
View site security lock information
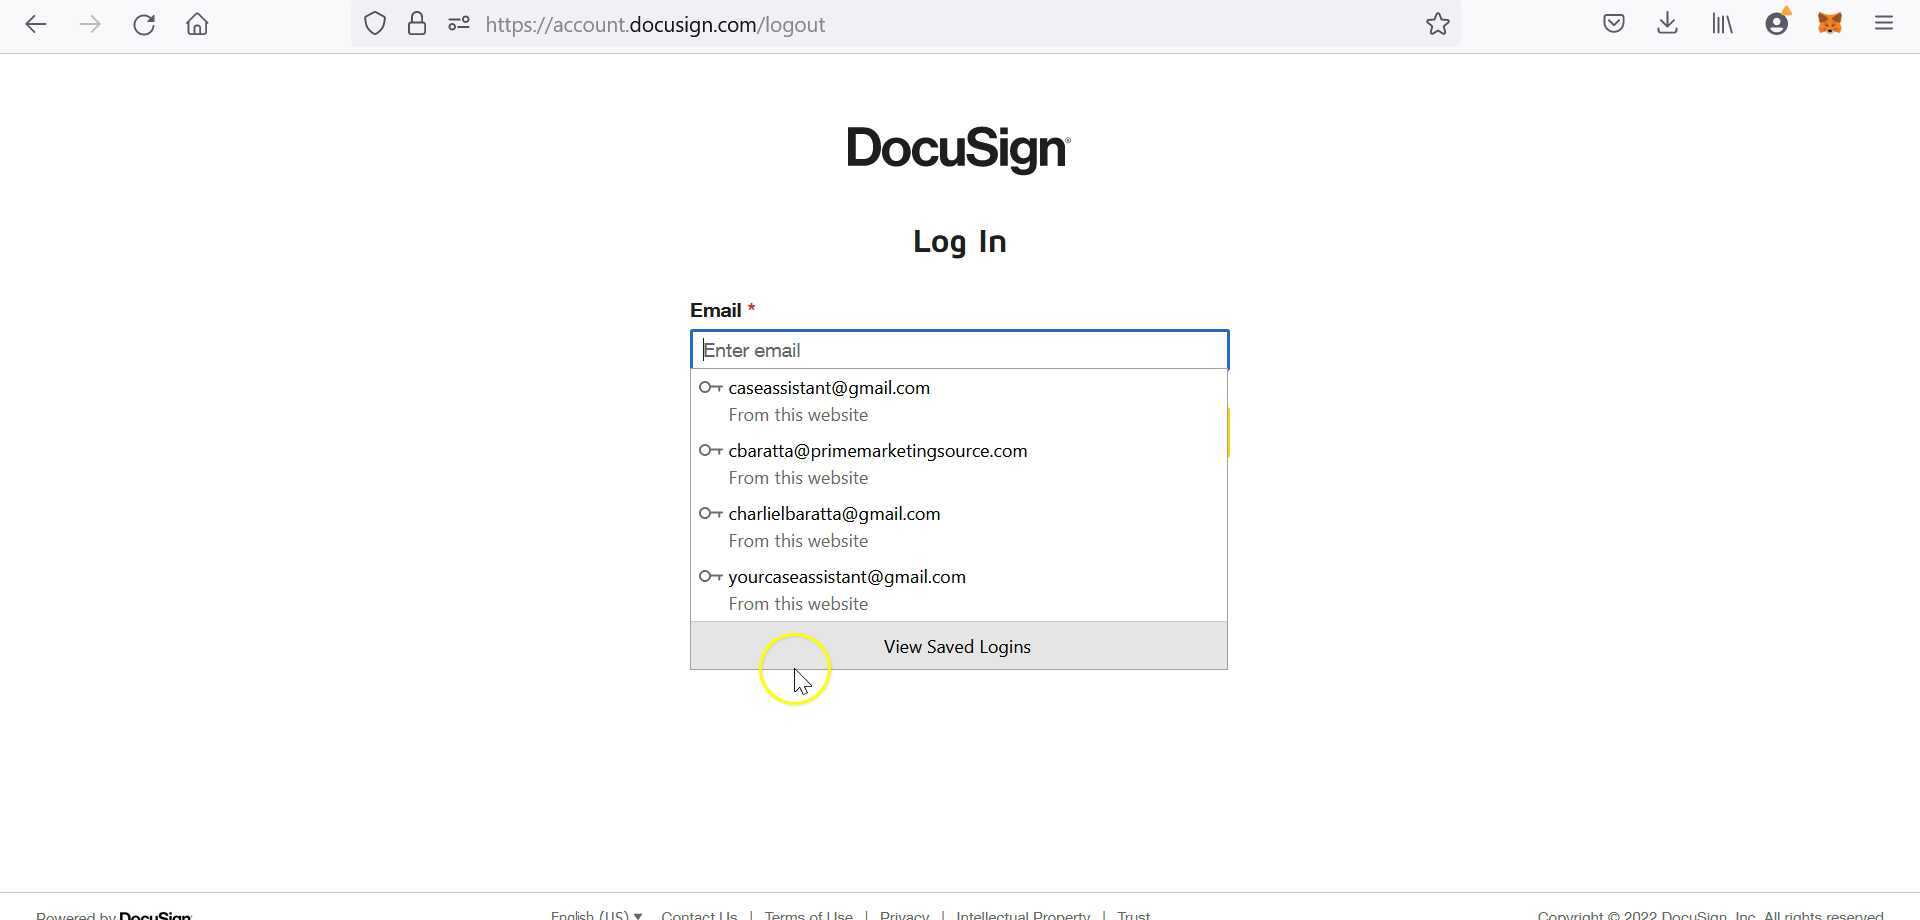coord(417,23)
